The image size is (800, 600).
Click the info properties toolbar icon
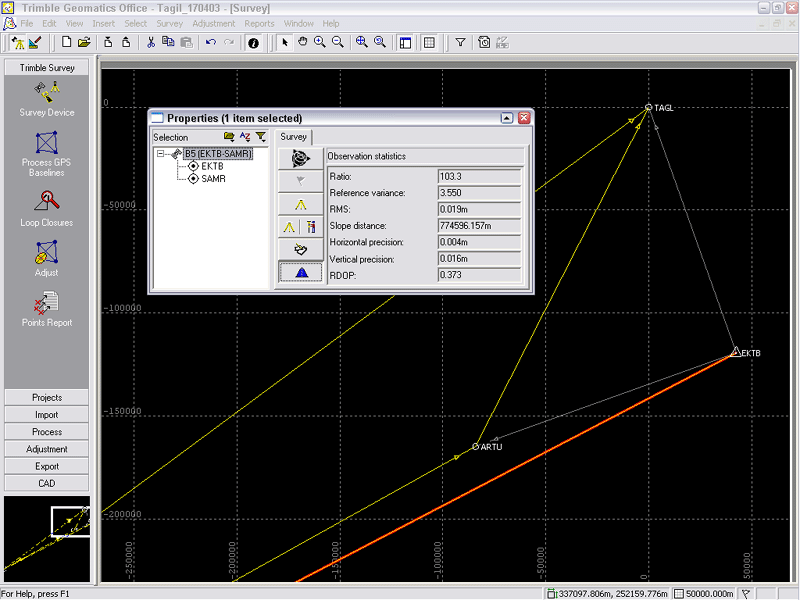pyautogui.click(x=253, y=43)
